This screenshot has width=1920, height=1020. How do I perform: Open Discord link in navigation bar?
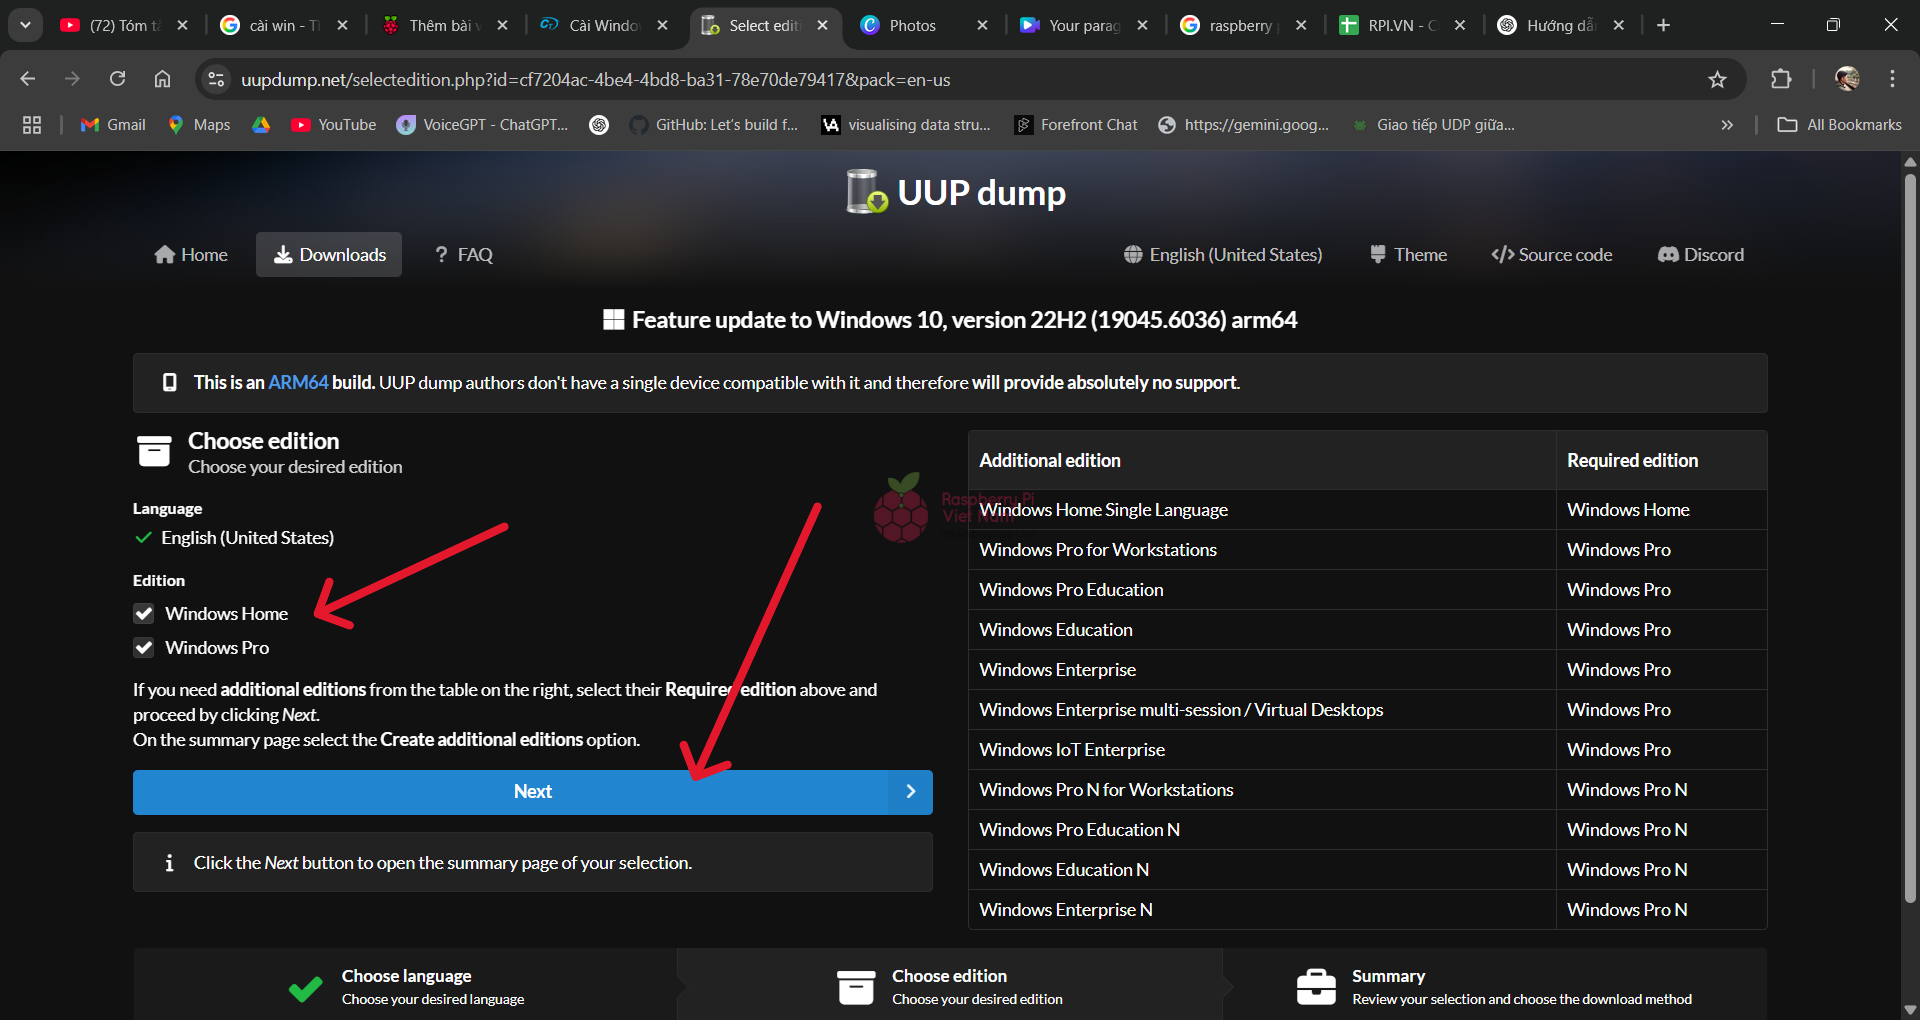point(1700,255)
